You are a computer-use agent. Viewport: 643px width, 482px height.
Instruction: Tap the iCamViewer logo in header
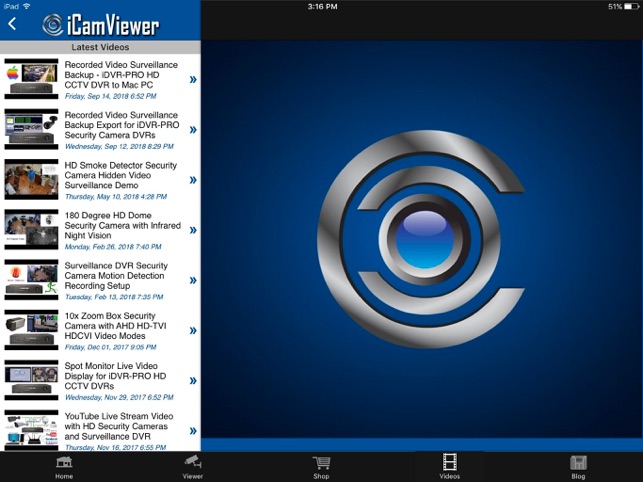coord(100,25)
